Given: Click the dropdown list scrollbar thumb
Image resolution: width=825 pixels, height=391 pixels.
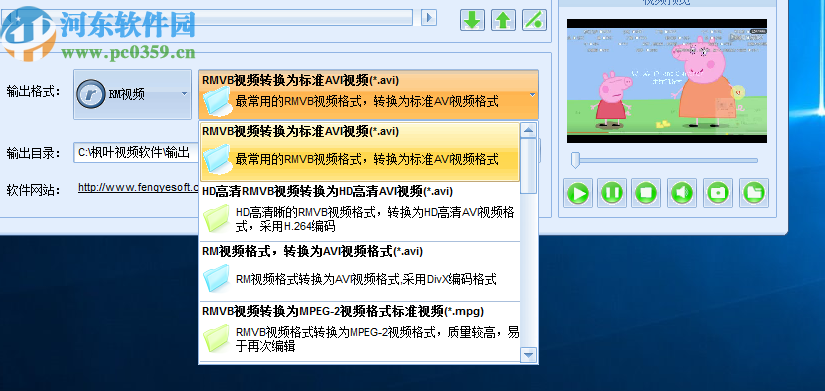Looking at the screenshot, I should pos(528,166).
